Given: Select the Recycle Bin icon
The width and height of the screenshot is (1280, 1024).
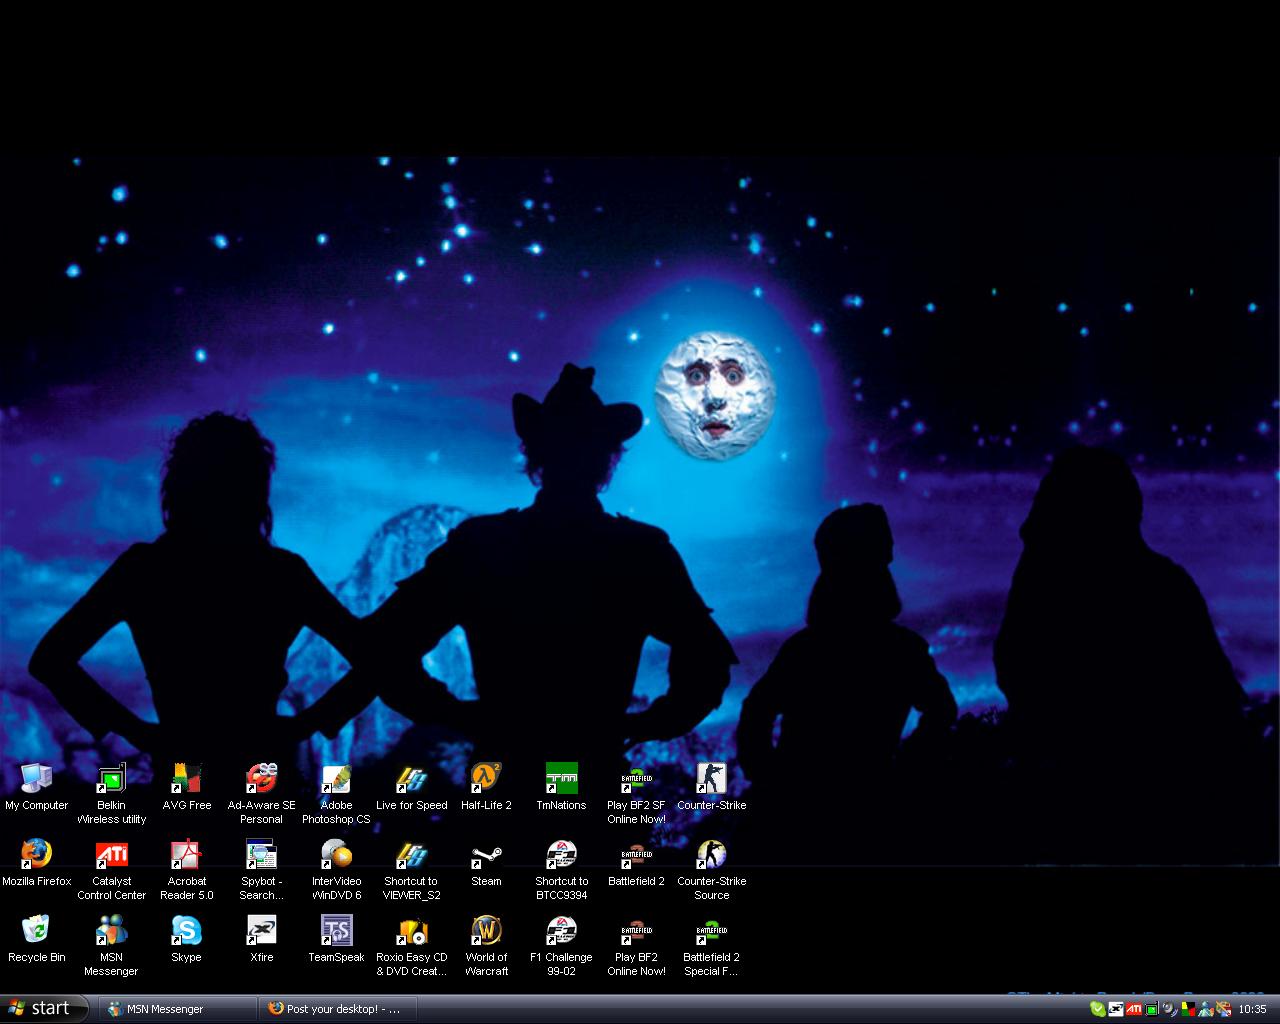Looking at the screenshot, I should pos(36,938).
